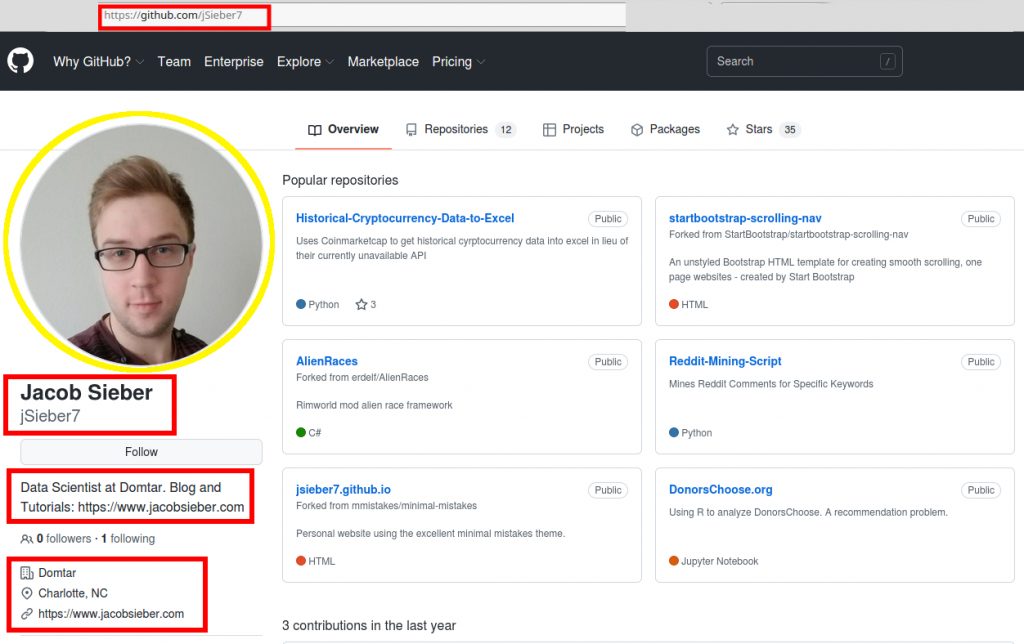Switch to the Repositories tab
The height and width of the screenshot is (644, 1024).
459,130
